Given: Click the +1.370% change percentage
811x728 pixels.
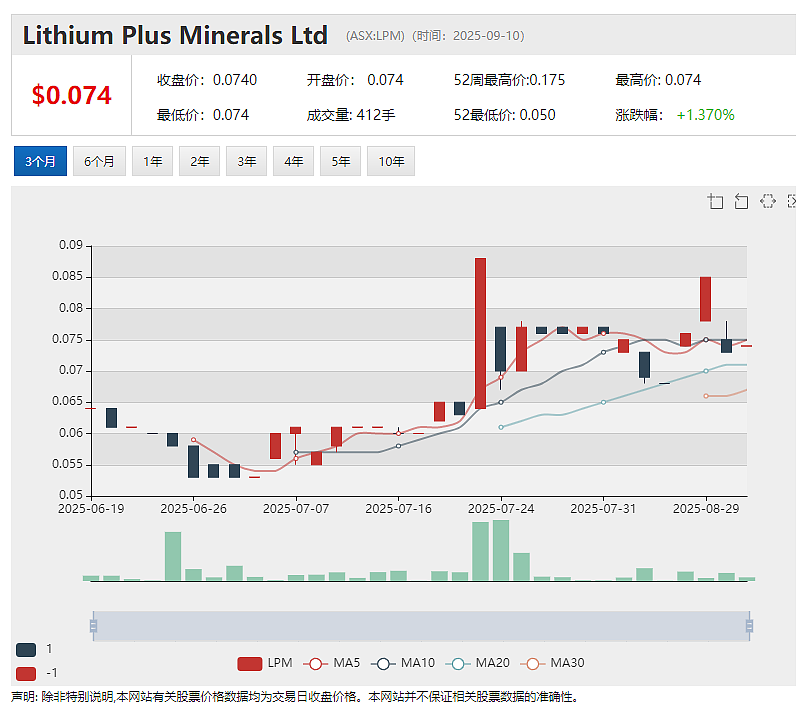Looking at the screenshot, I should pos(705,115).
